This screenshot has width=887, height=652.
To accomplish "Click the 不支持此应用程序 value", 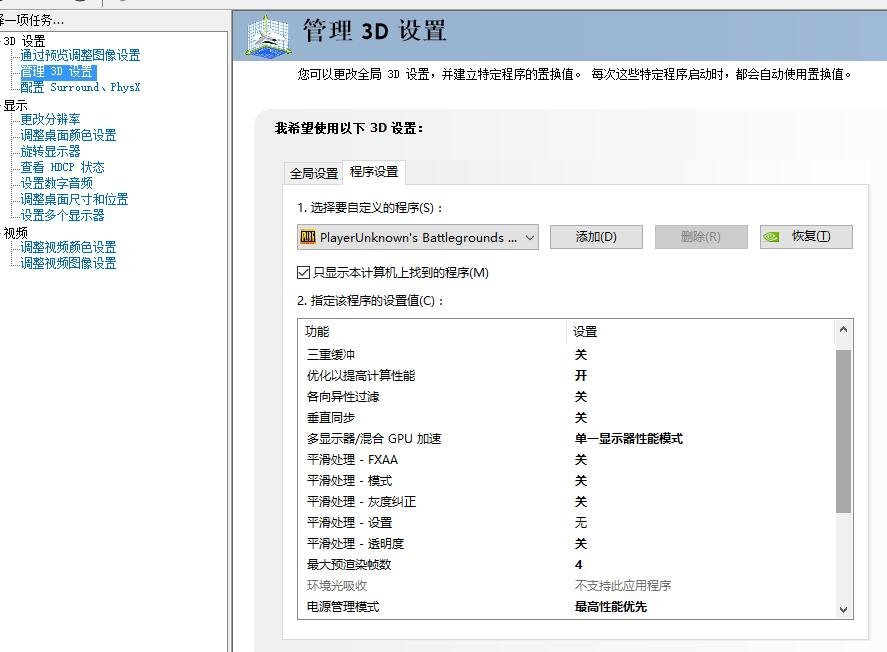I will [623, 585].
